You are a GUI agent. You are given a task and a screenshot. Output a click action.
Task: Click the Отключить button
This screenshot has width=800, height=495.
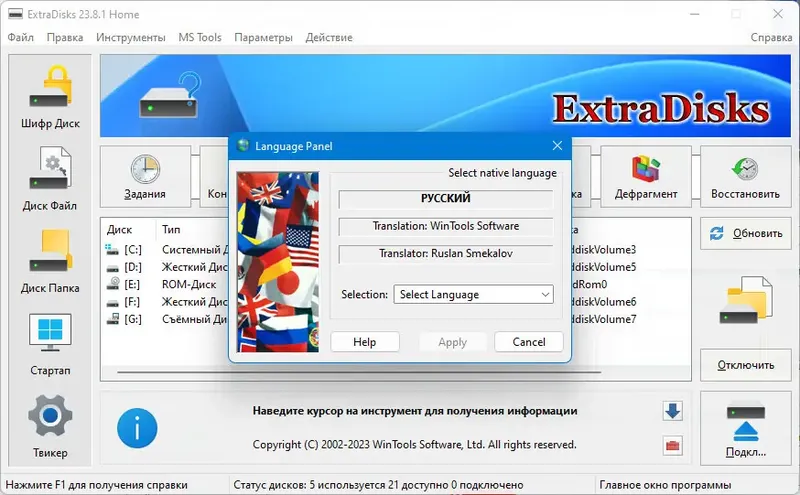[745, 365]
